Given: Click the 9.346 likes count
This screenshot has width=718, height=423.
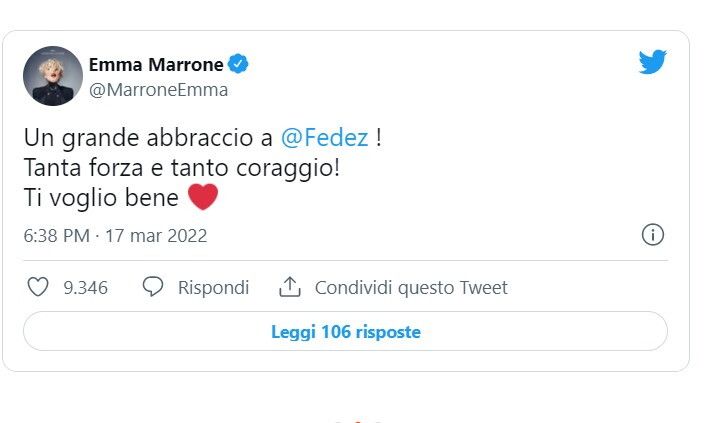Looking at the screenshot, I should click(85, 288).
